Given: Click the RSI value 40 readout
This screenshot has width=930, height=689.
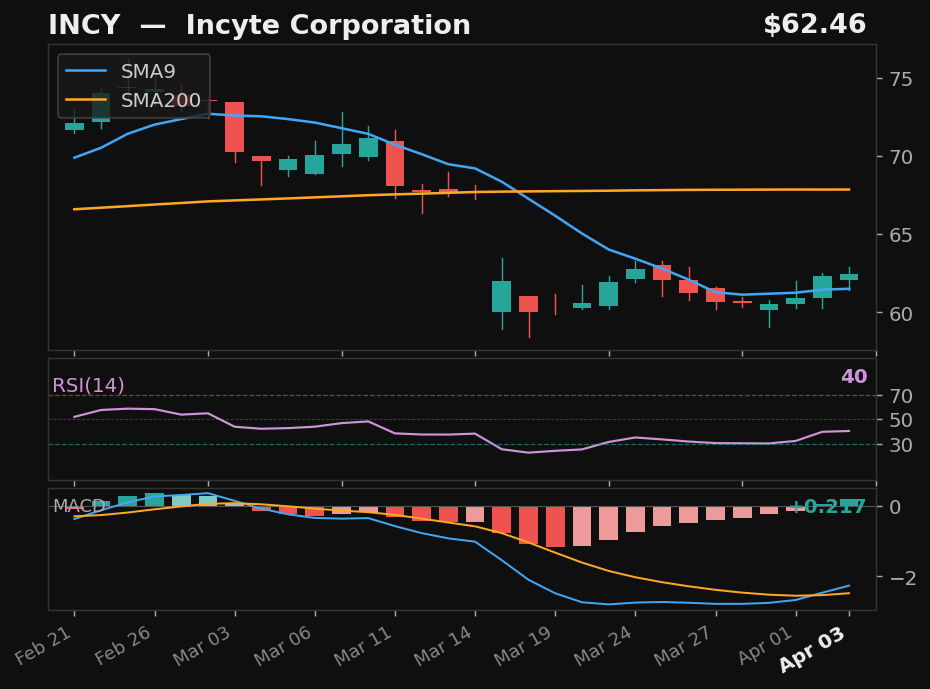Looking at the screenshot, I should 854,376.
